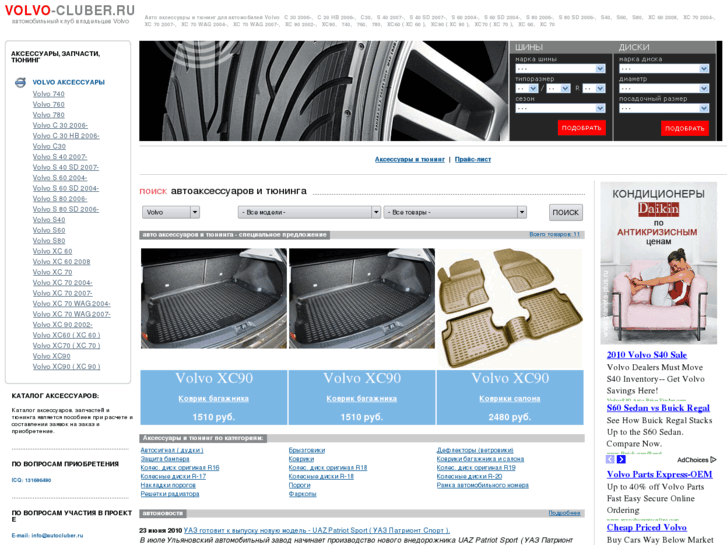This screenshot has width=727, height=545.
Task: Open beige cabin mats product photo
Action: [x=510, y=308]
